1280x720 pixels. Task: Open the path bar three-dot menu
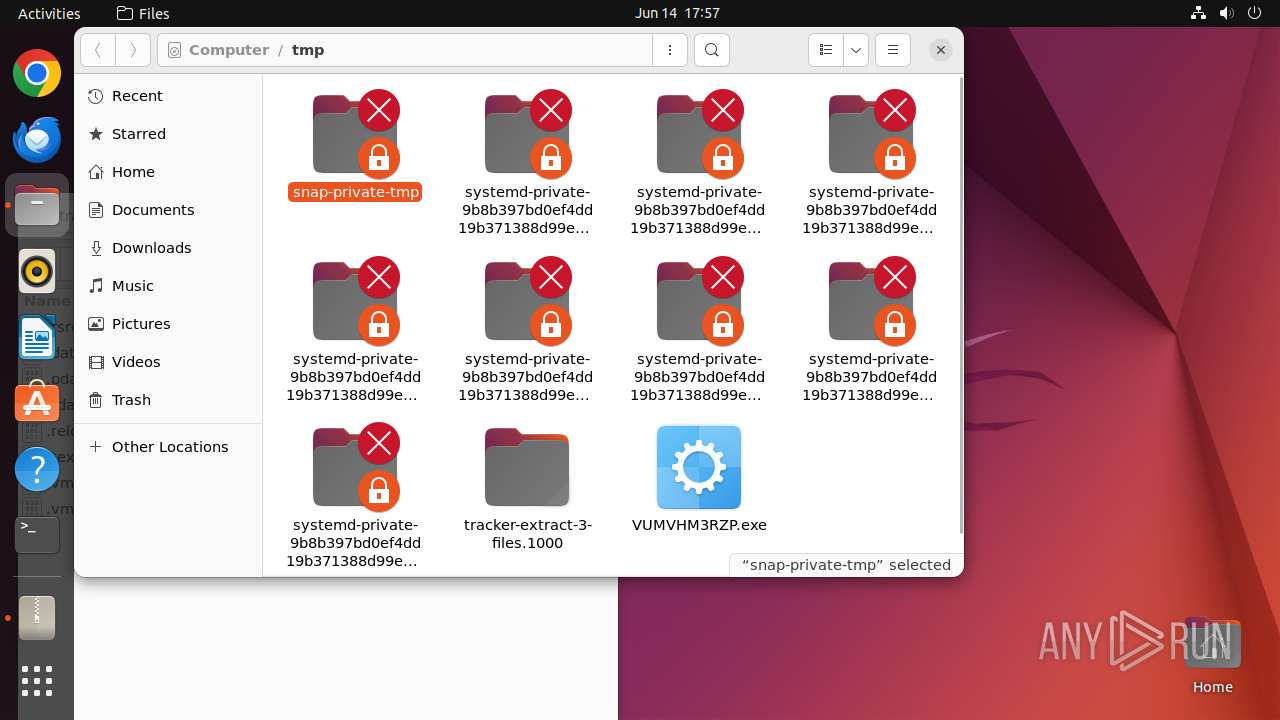click(x=669, y=50)
